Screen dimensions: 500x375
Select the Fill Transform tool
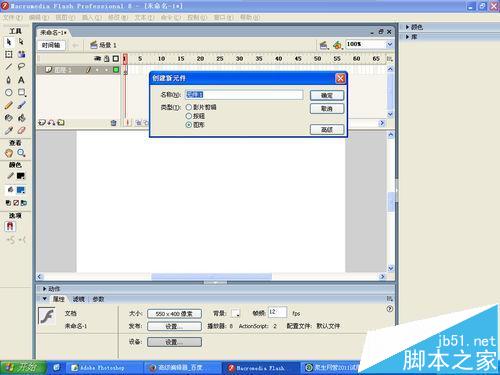(21, 54)
